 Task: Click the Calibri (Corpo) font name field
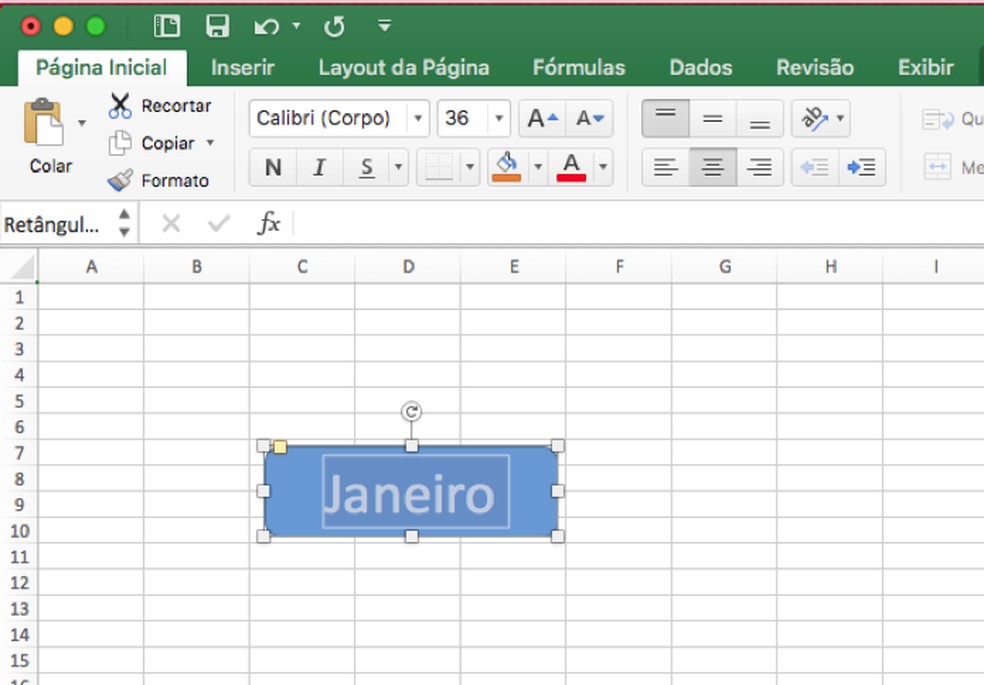pos(329,118)
